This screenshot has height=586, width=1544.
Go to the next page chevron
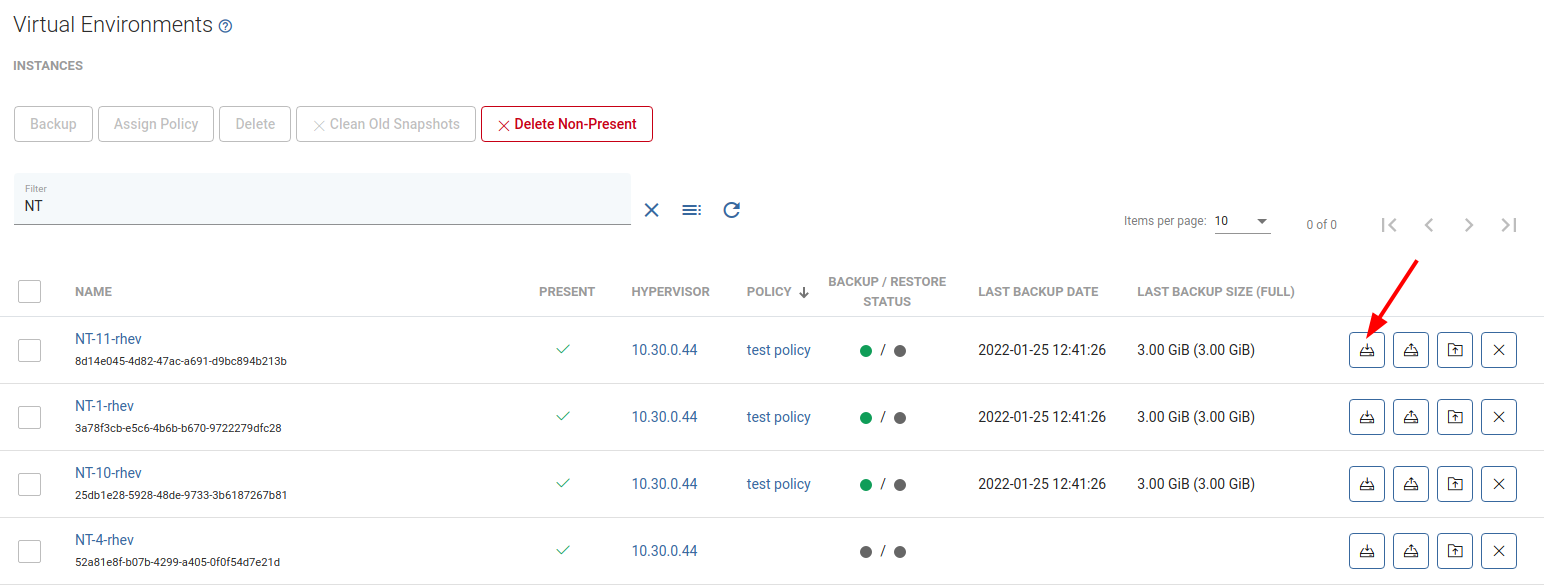point(1469,225)
